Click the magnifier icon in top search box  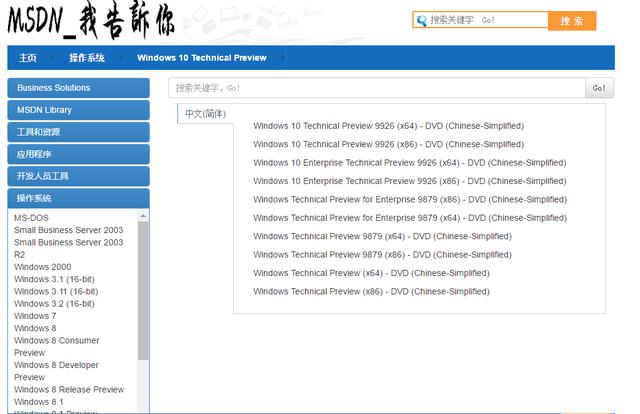pos(421,20)
